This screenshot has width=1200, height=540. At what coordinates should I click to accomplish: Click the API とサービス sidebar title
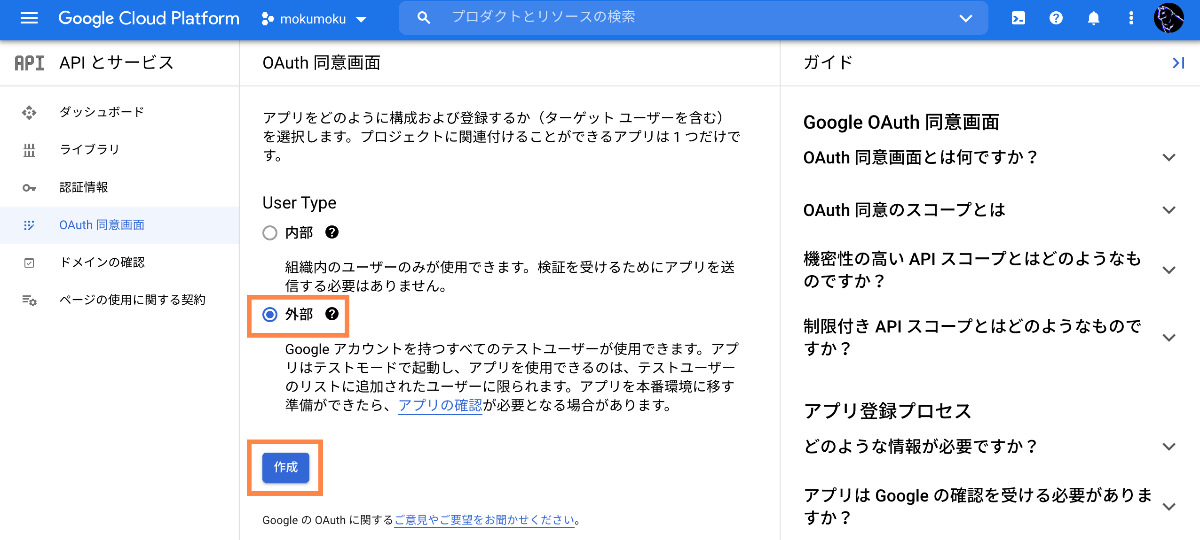(x=116, y=63)
